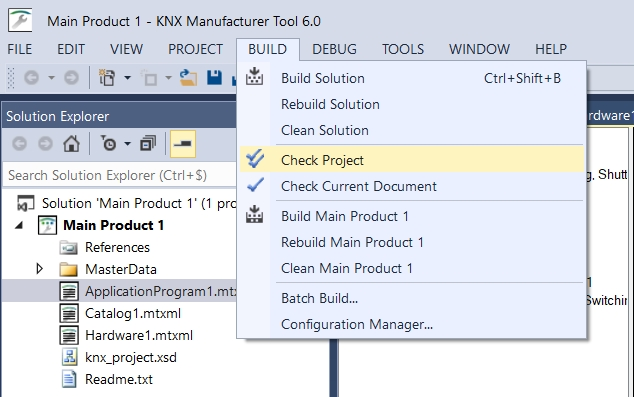
Task: Click the toolbar drag grip handle
Action: click(x=11, y=78)
